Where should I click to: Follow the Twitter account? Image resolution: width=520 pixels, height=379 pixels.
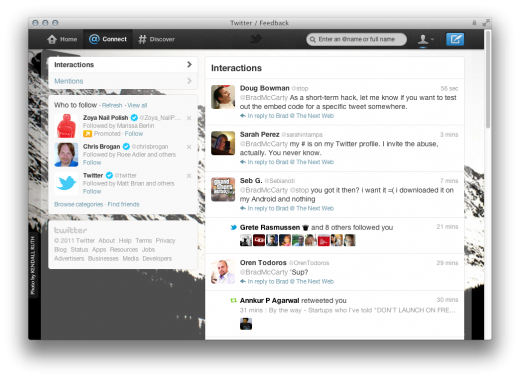92,192
